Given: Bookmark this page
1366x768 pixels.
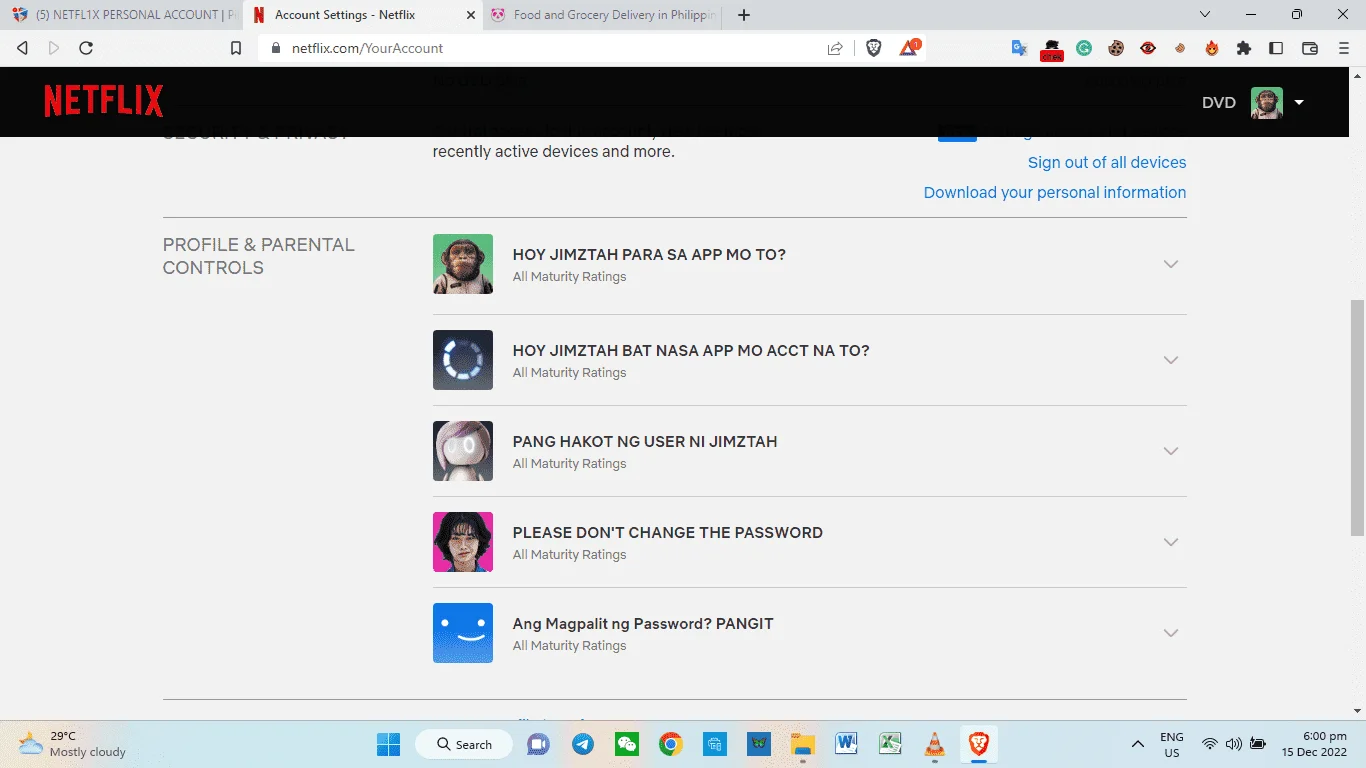Looking at the screenshot, I should (x=236, y=48).
